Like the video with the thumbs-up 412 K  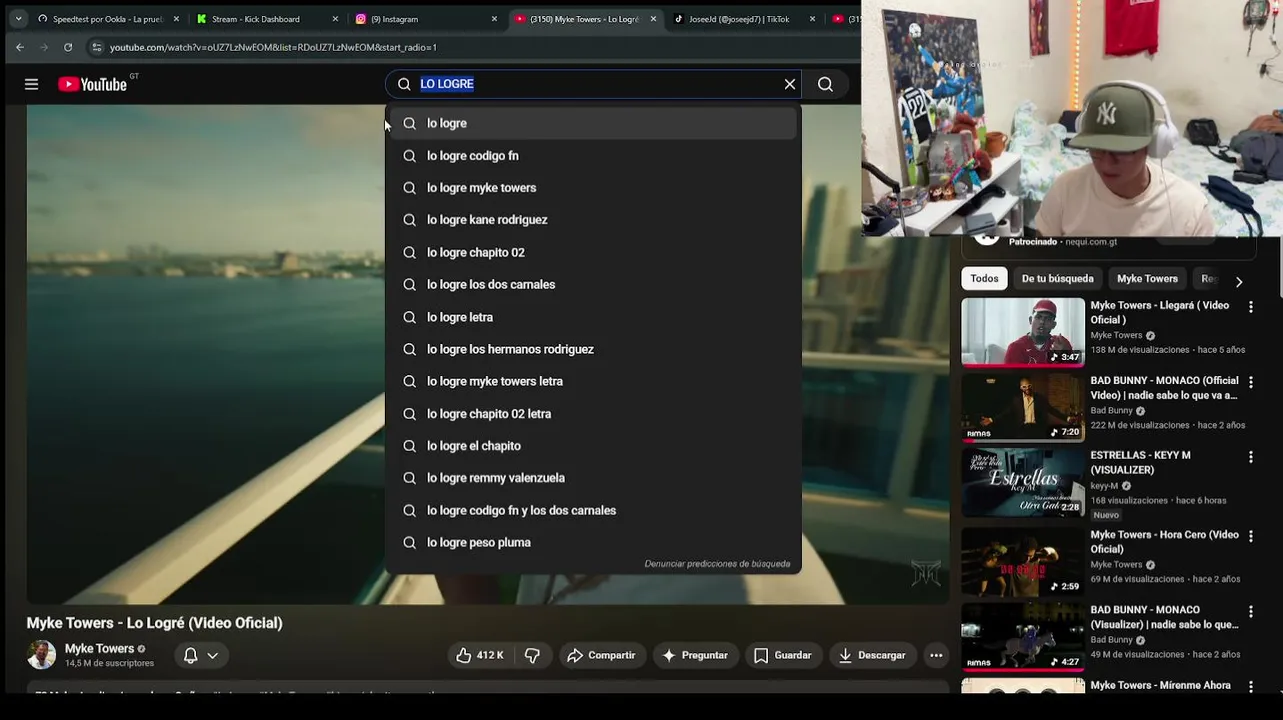480,655
